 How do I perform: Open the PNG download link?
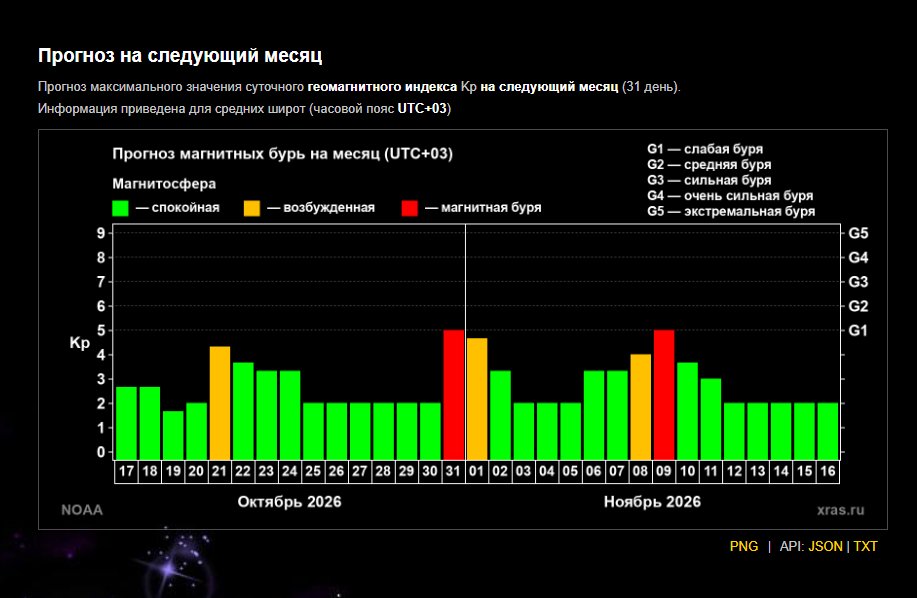[x=743, y=546]
